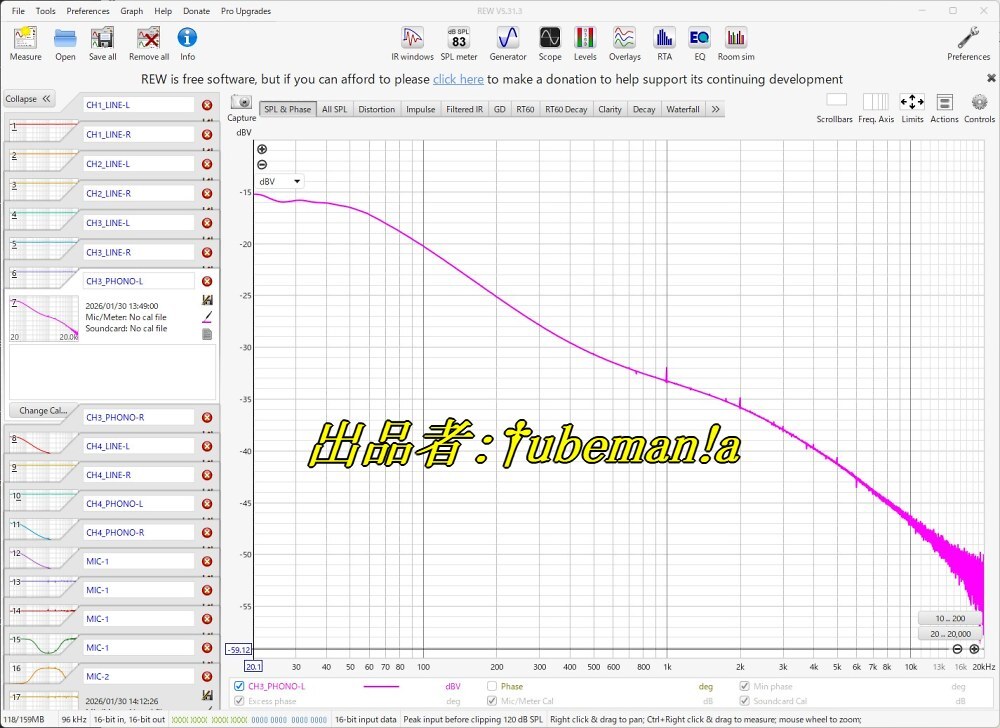
Task: Collapse the measurements panel
Action: pyautogui.click(x=28, y=99)
